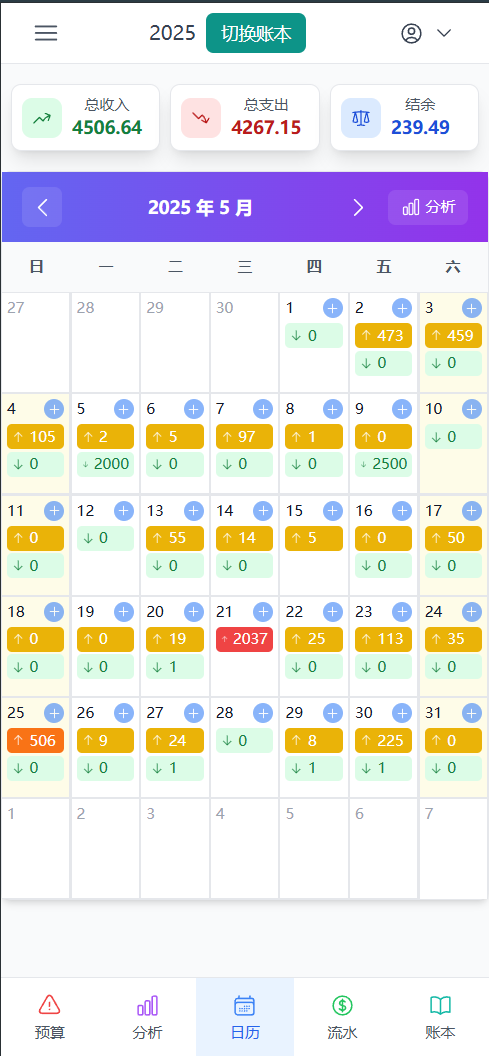This screenshot has height=1056, width=489.
Task: Add a record with plus on May 1
Action: [x=333, y=308]
